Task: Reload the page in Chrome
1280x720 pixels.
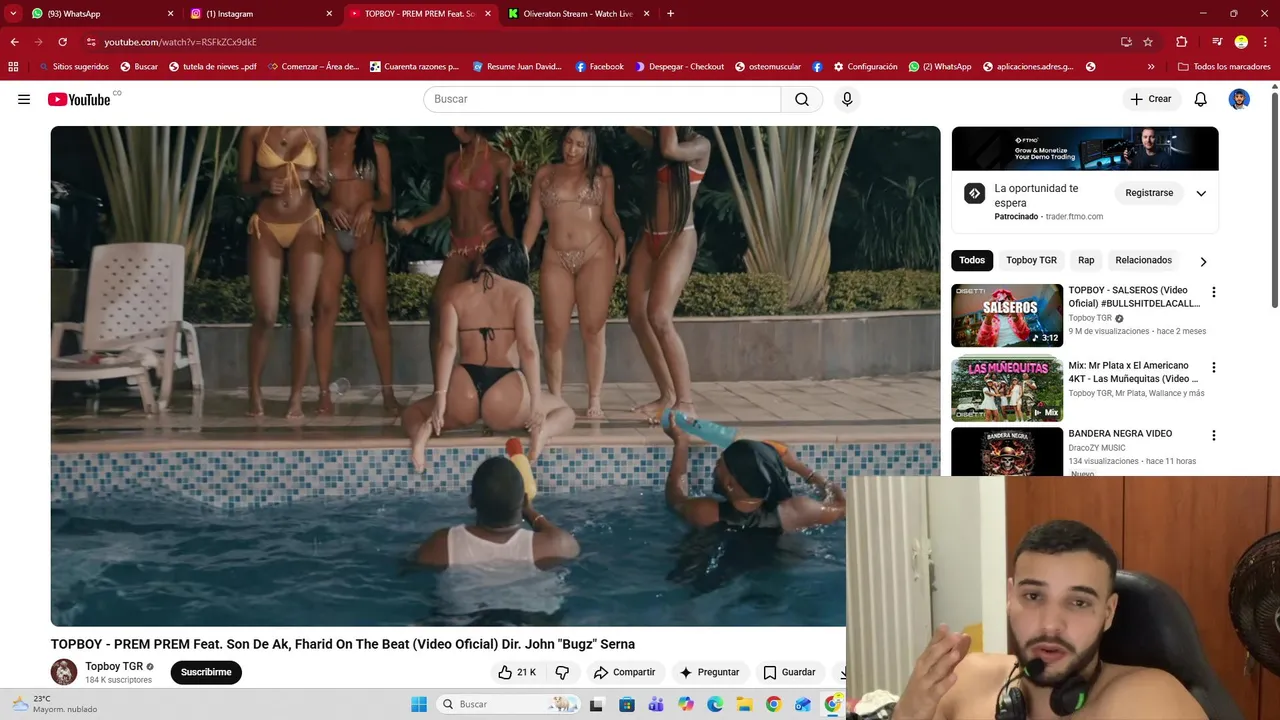Action: point(62,42)
